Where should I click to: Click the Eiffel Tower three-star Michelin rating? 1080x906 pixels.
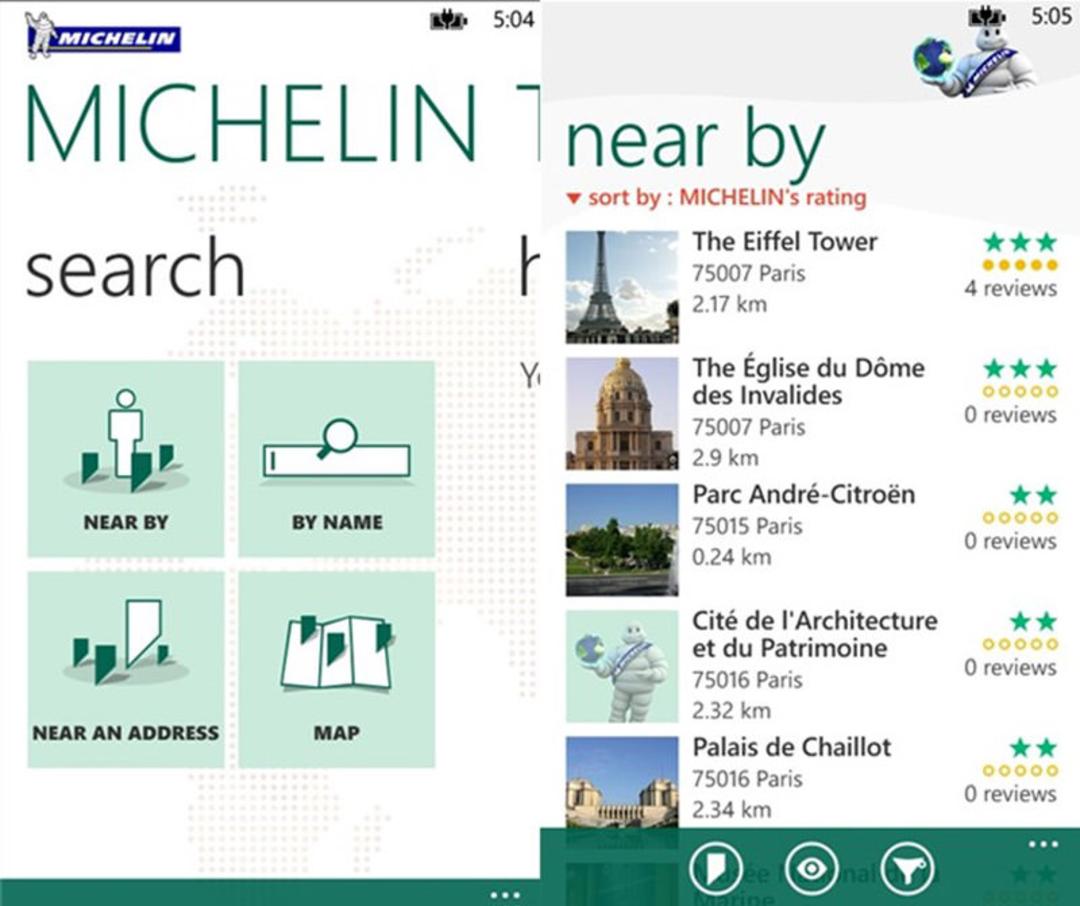coord(1020,243)
